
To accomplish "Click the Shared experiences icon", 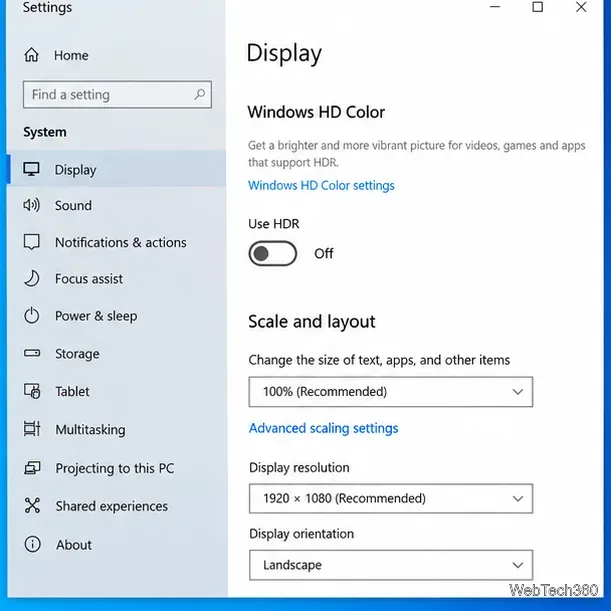I will 32,505.
